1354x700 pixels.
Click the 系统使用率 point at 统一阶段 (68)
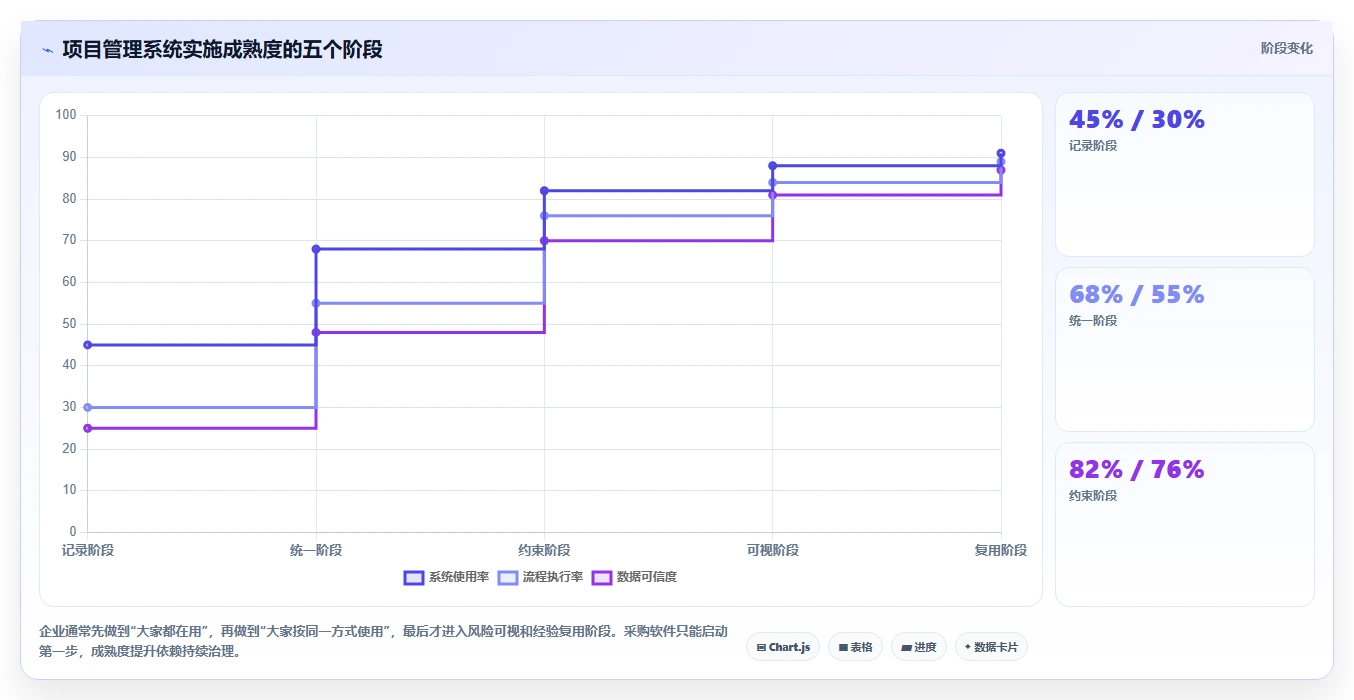[316, 249]
